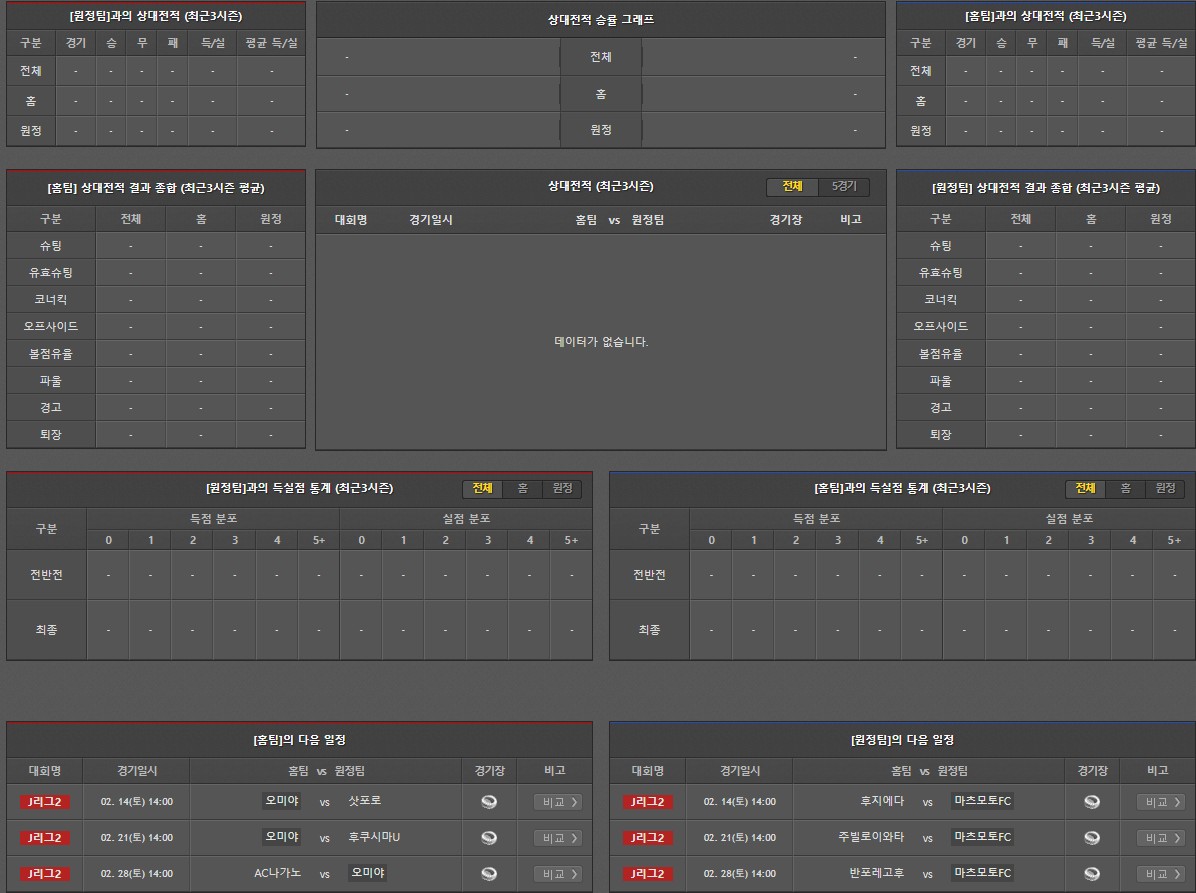Screen dimensions: 1196x893
Task: Open 비교 for 주빌로이와타 vs 마츠모토FC match
Action: tap(1161, 838)
